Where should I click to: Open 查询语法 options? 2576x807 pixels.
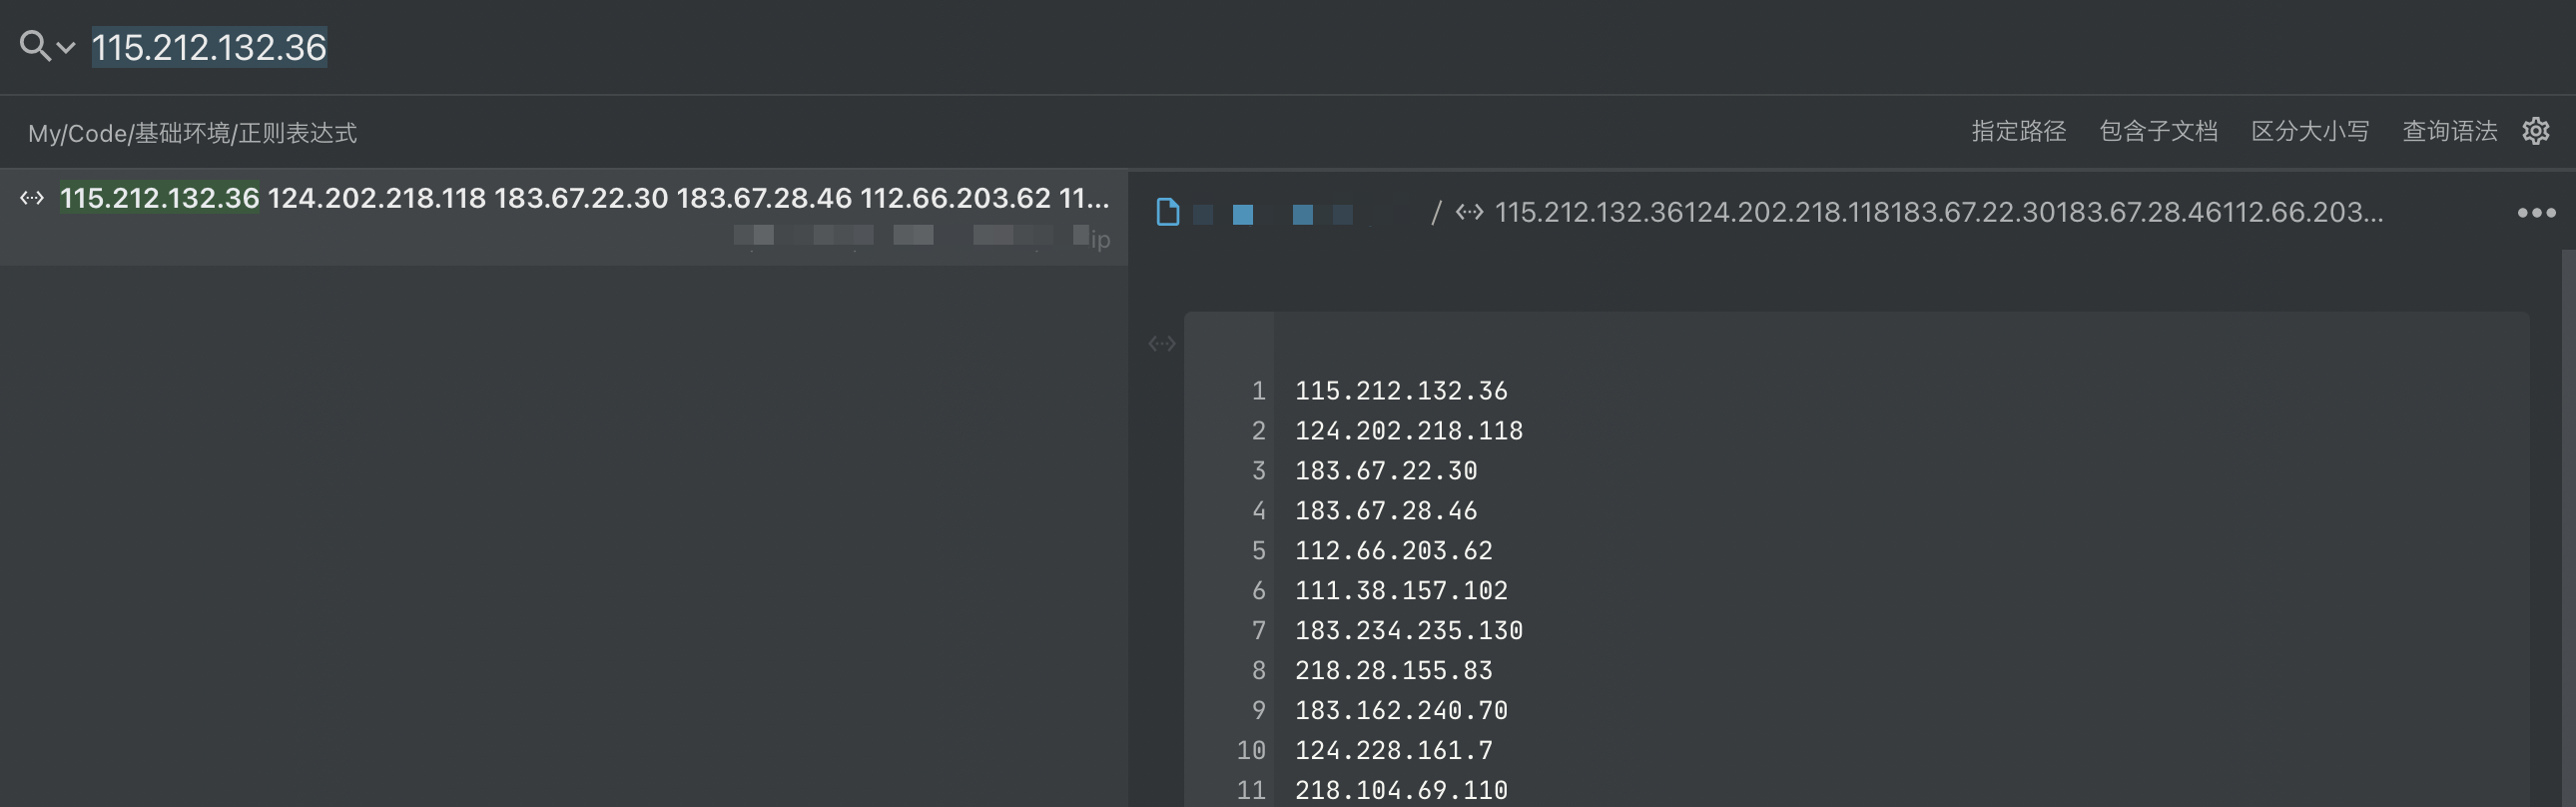tap(2450, 131)
